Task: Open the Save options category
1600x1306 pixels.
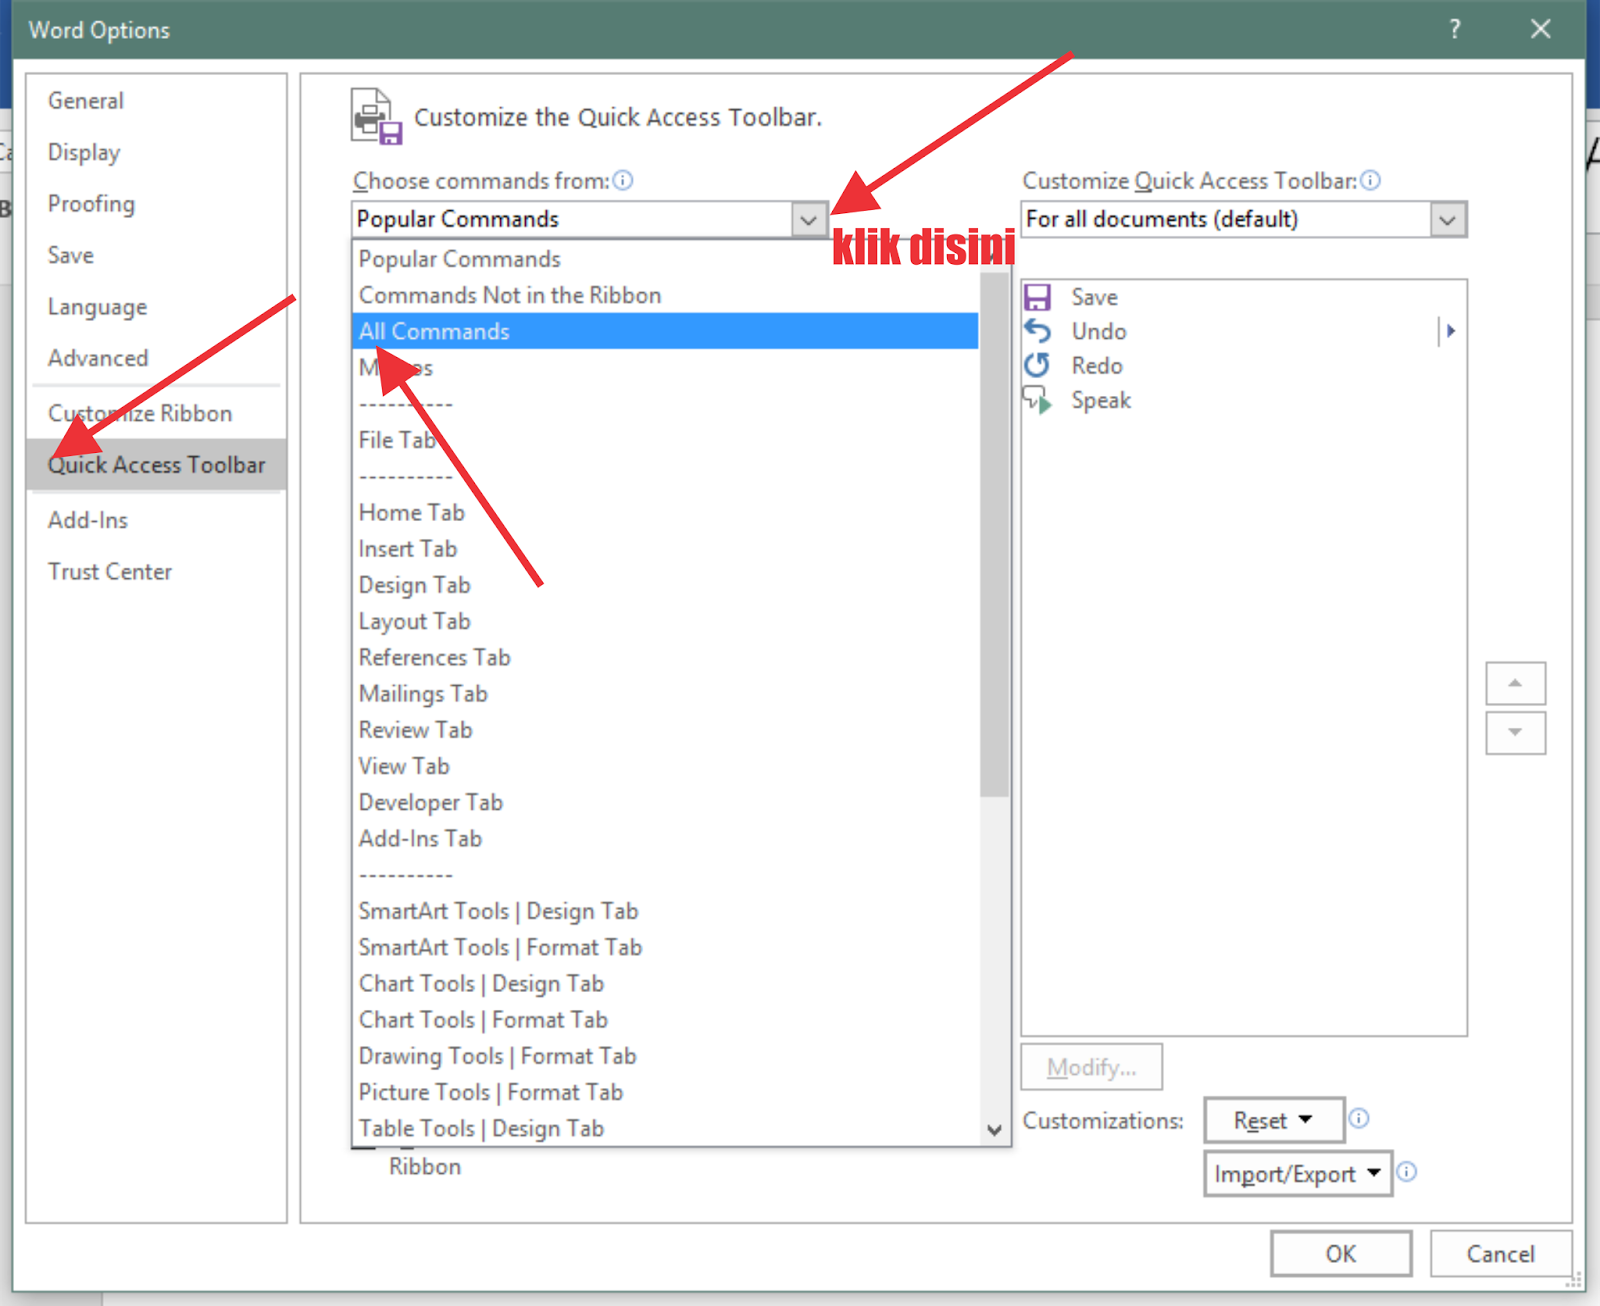Action: click(156, 255)
